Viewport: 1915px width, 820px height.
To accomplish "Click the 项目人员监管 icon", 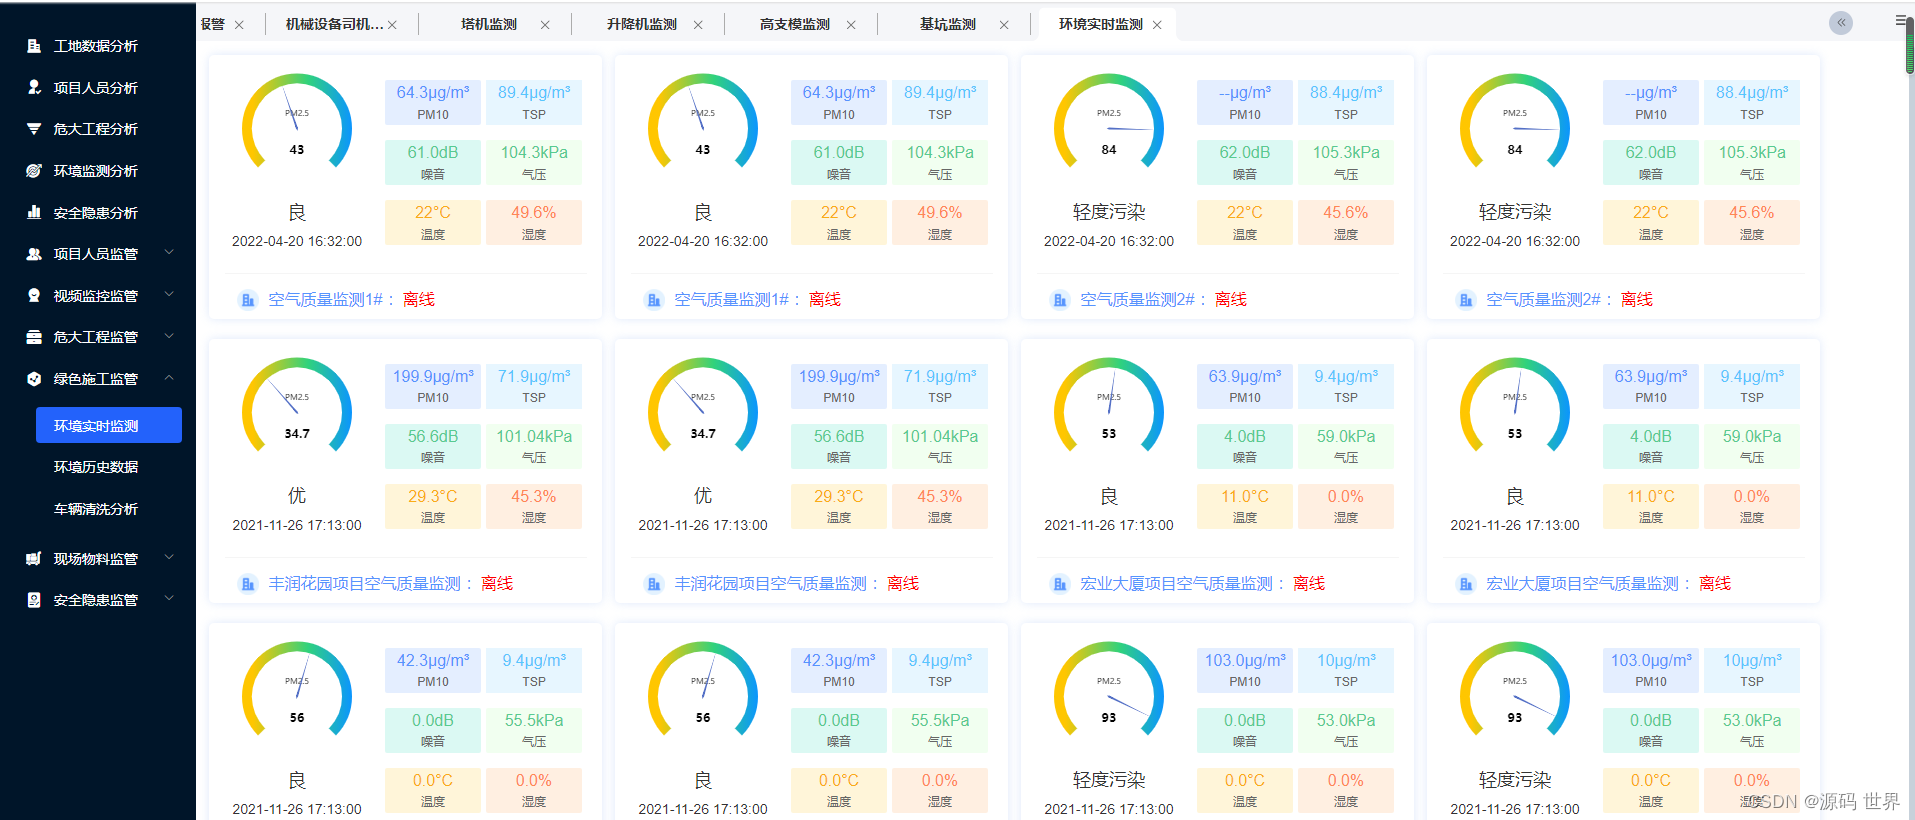I will (x=34, y=254).
